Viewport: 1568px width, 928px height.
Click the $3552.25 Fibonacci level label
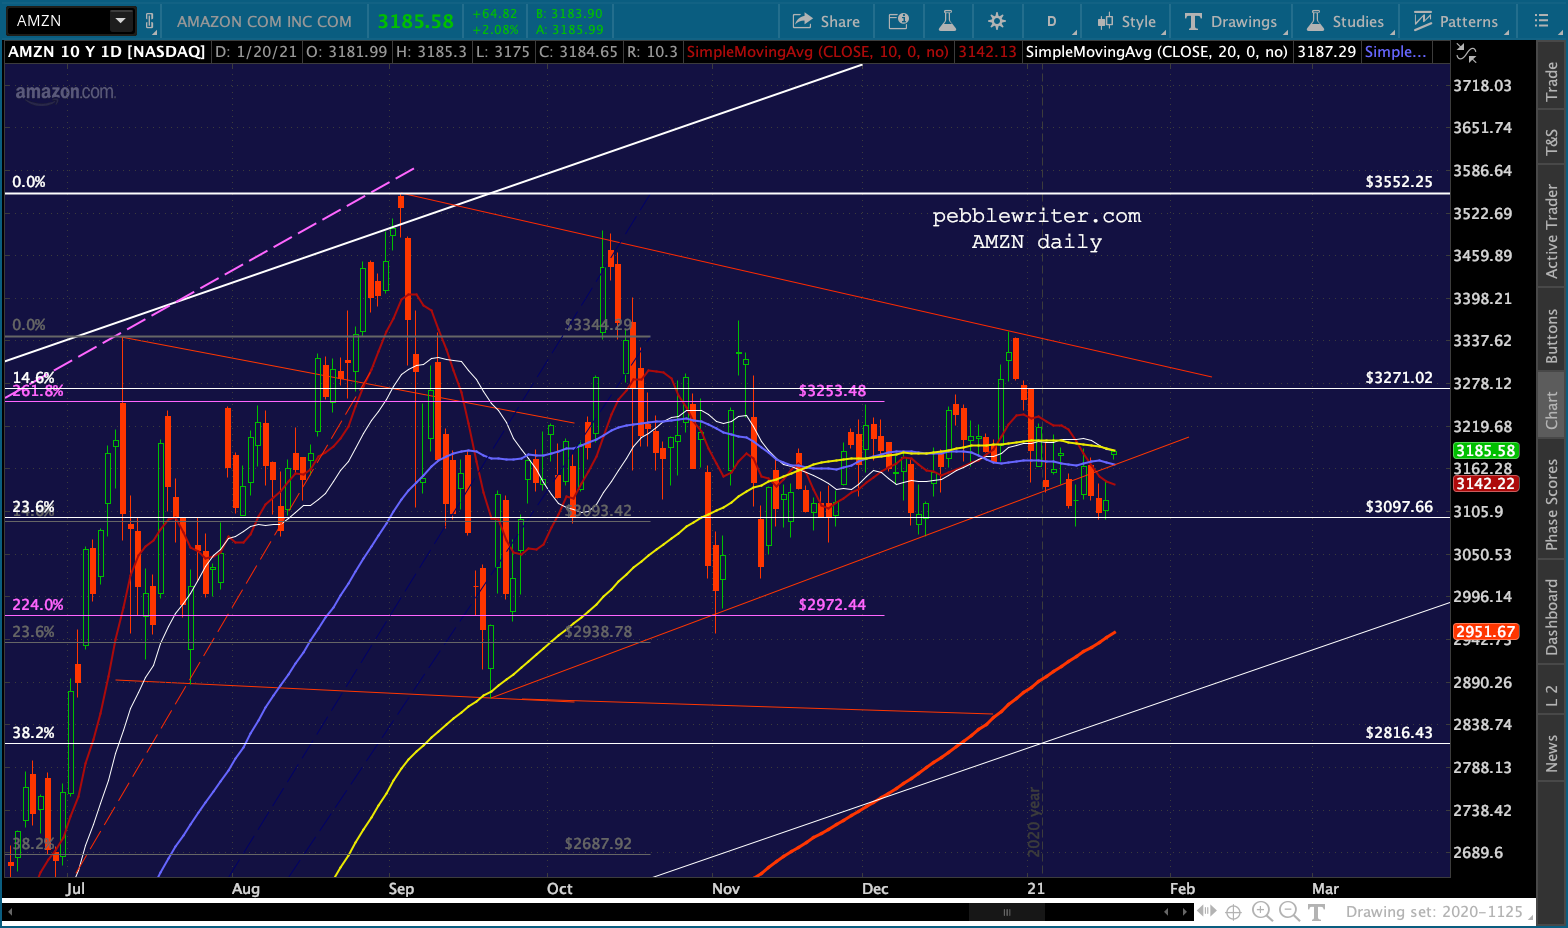1399,182
